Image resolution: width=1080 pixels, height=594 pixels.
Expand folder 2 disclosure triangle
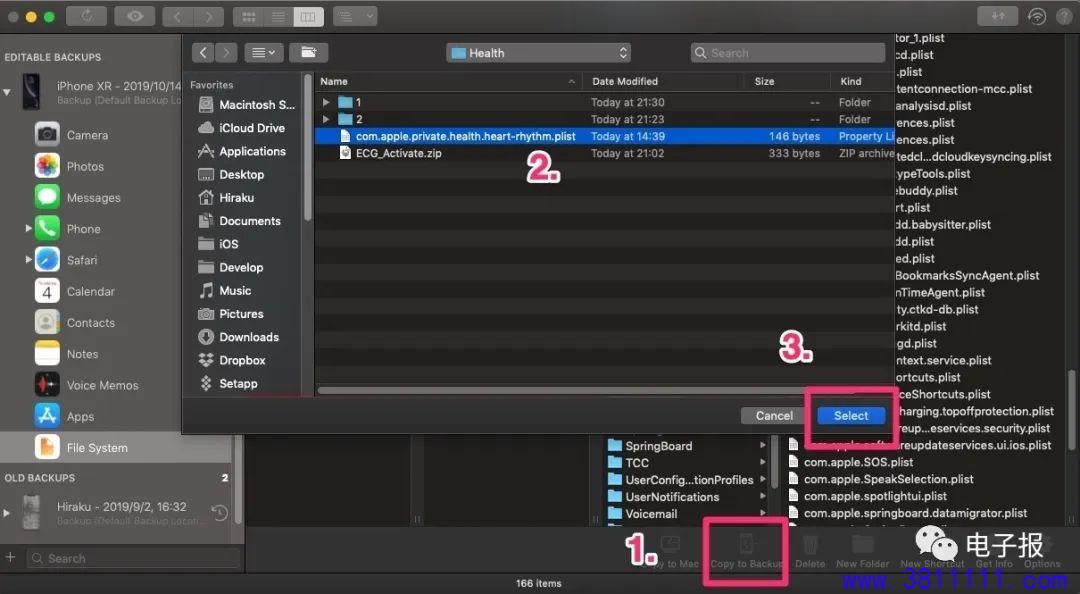point(326,119)
